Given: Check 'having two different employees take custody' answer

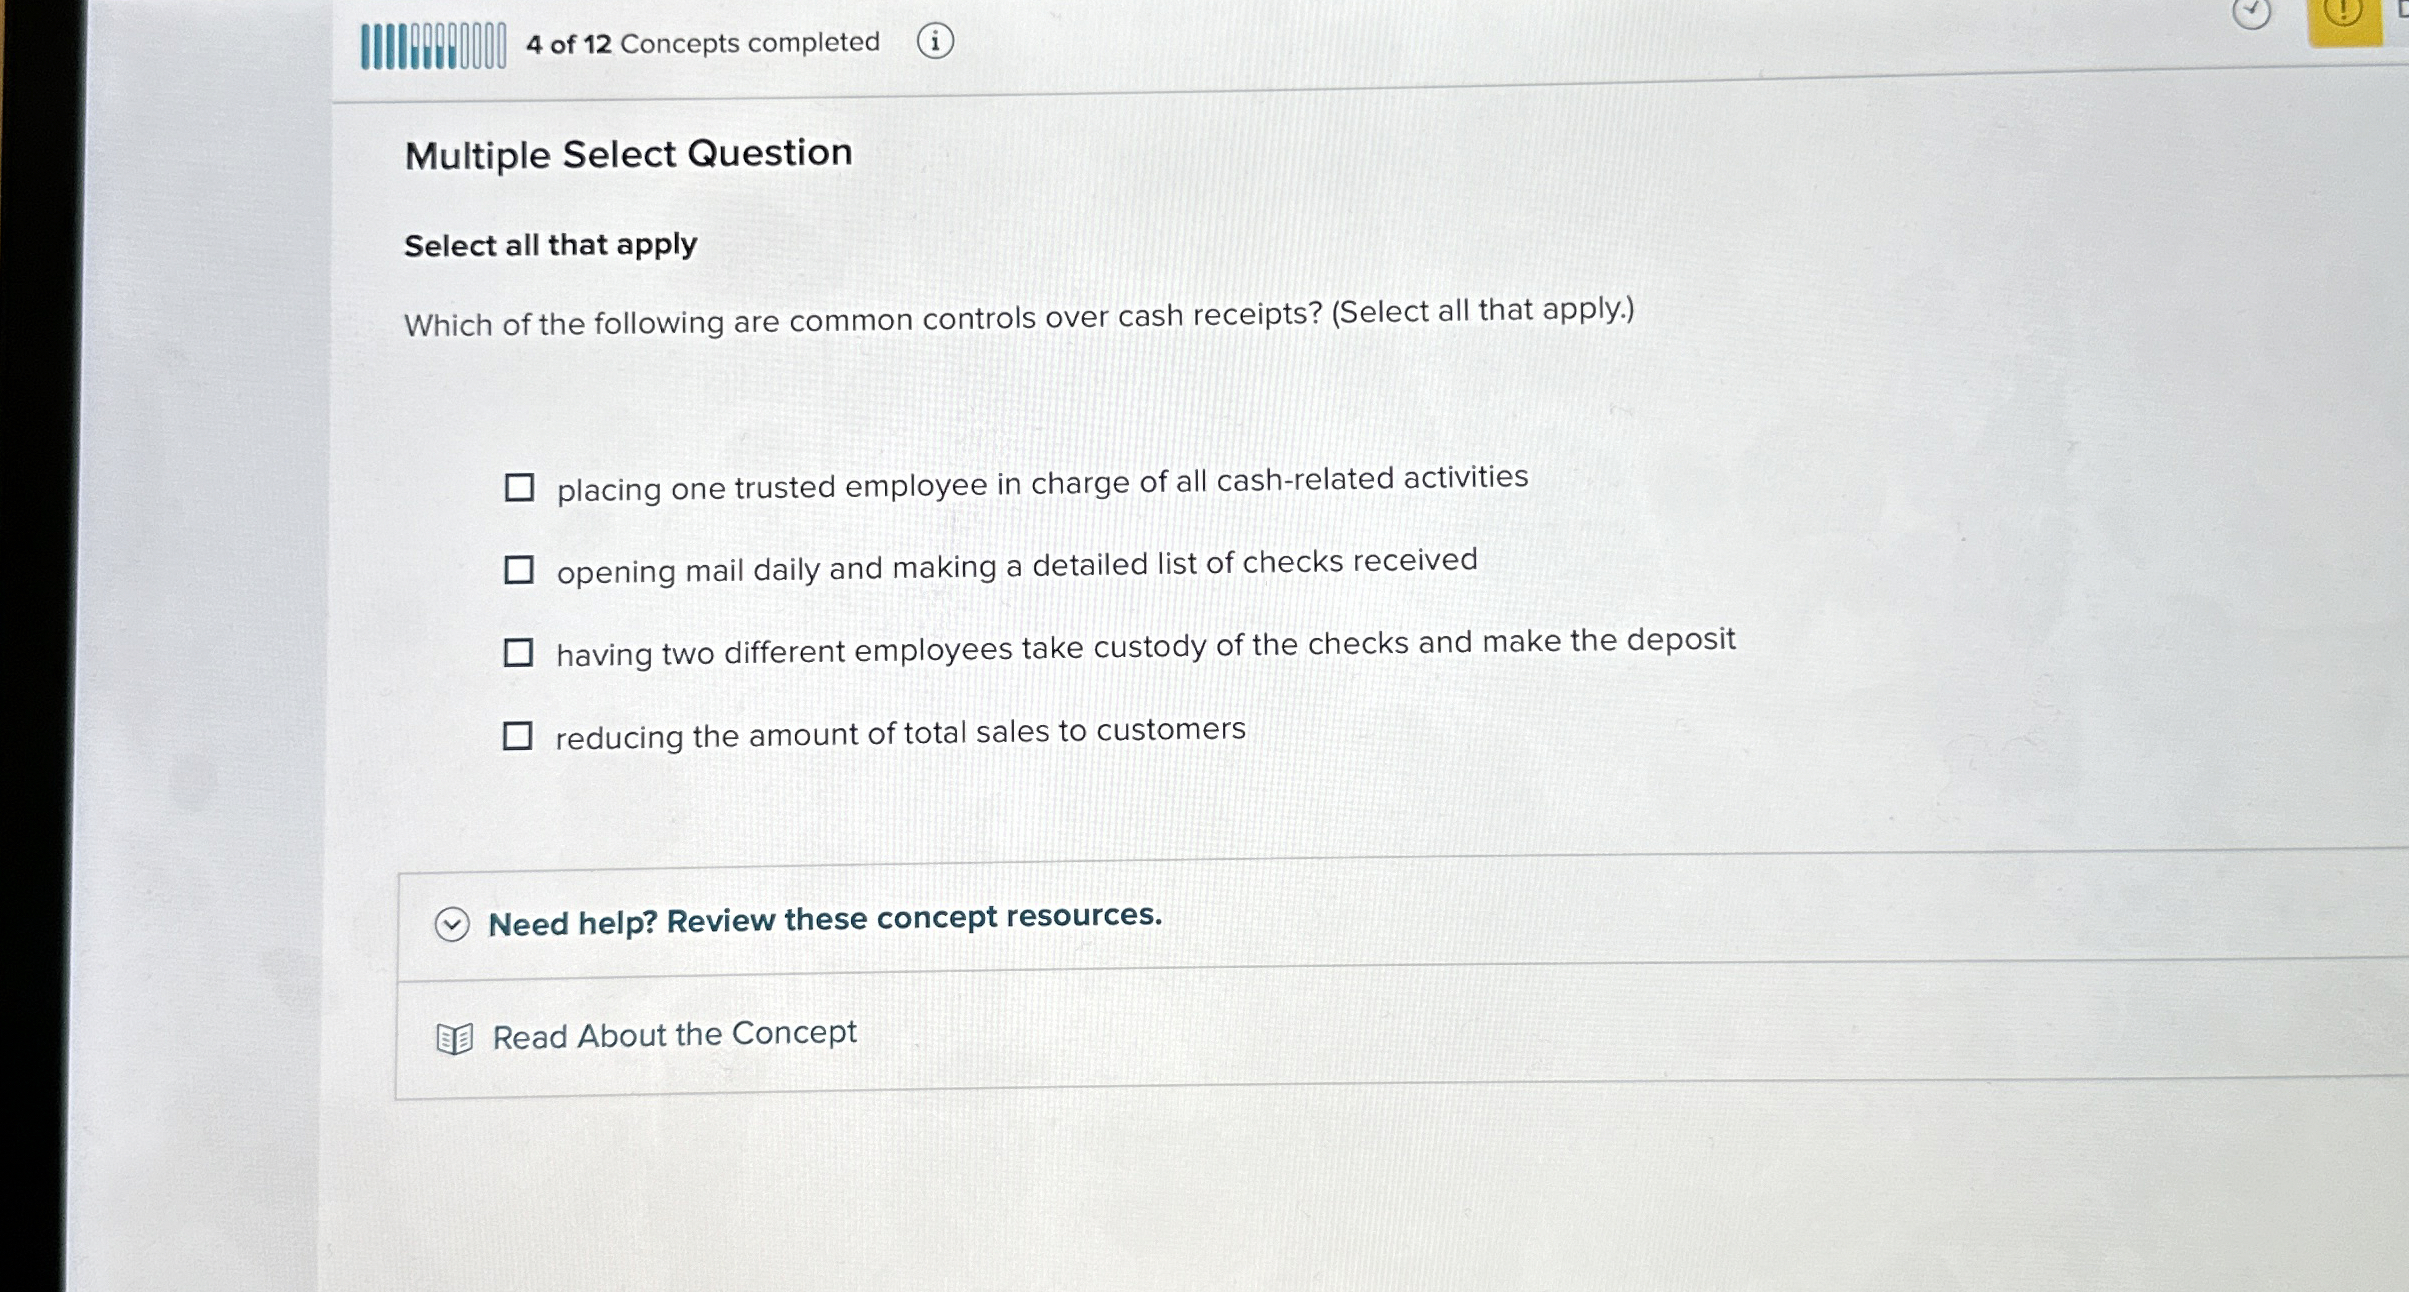Looking at the screenshot, I should [520, 654].
